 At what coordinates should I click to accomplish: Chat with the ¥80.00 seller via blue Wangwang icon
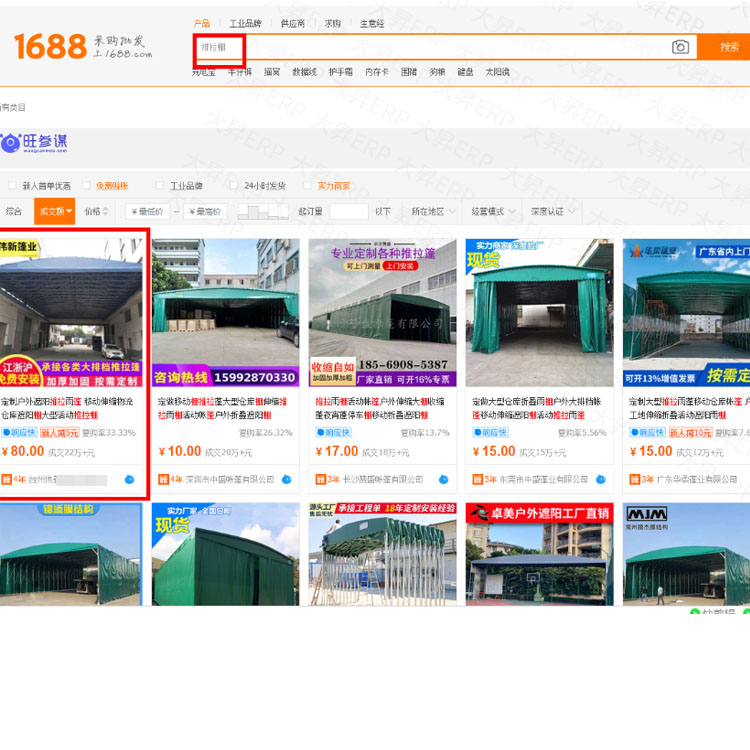pyautogui.click(x=129, y=479)
